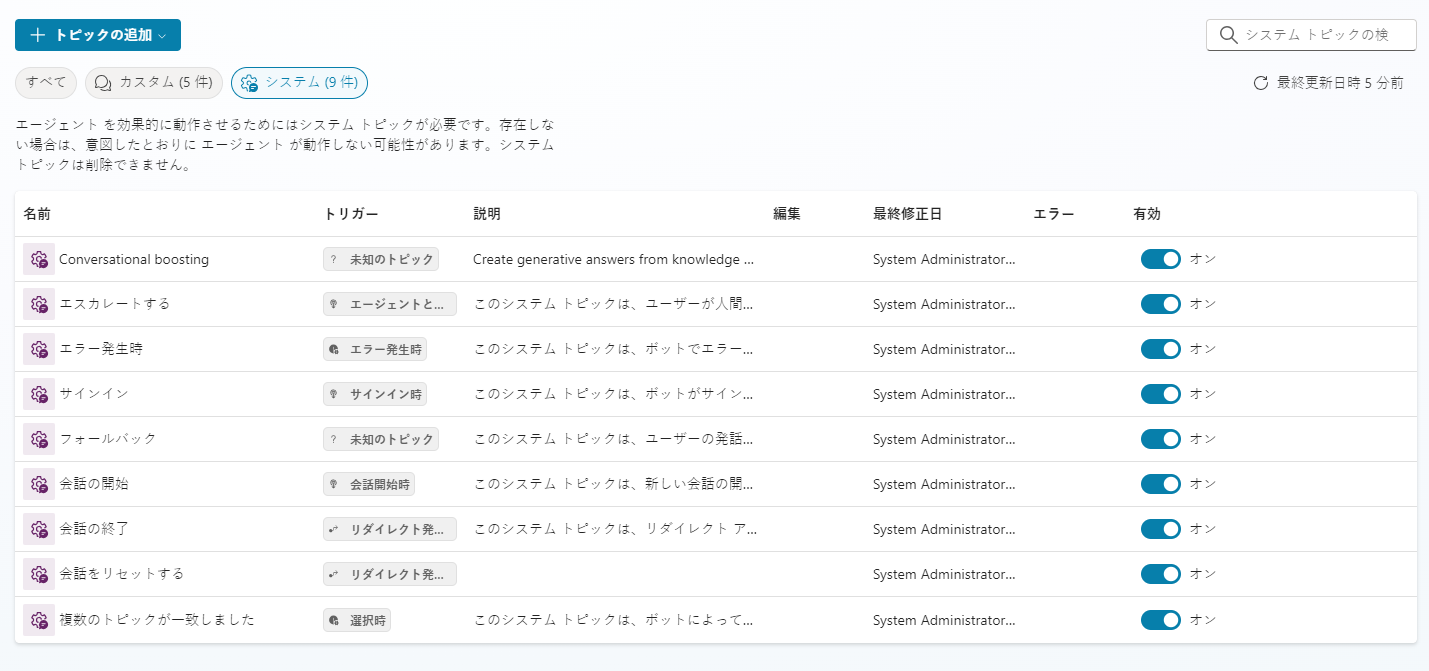The width and height of the screenshot is (1429, 671).
Task: Toggle the 会話をリセットする enabled switch
Action: 1160,574
